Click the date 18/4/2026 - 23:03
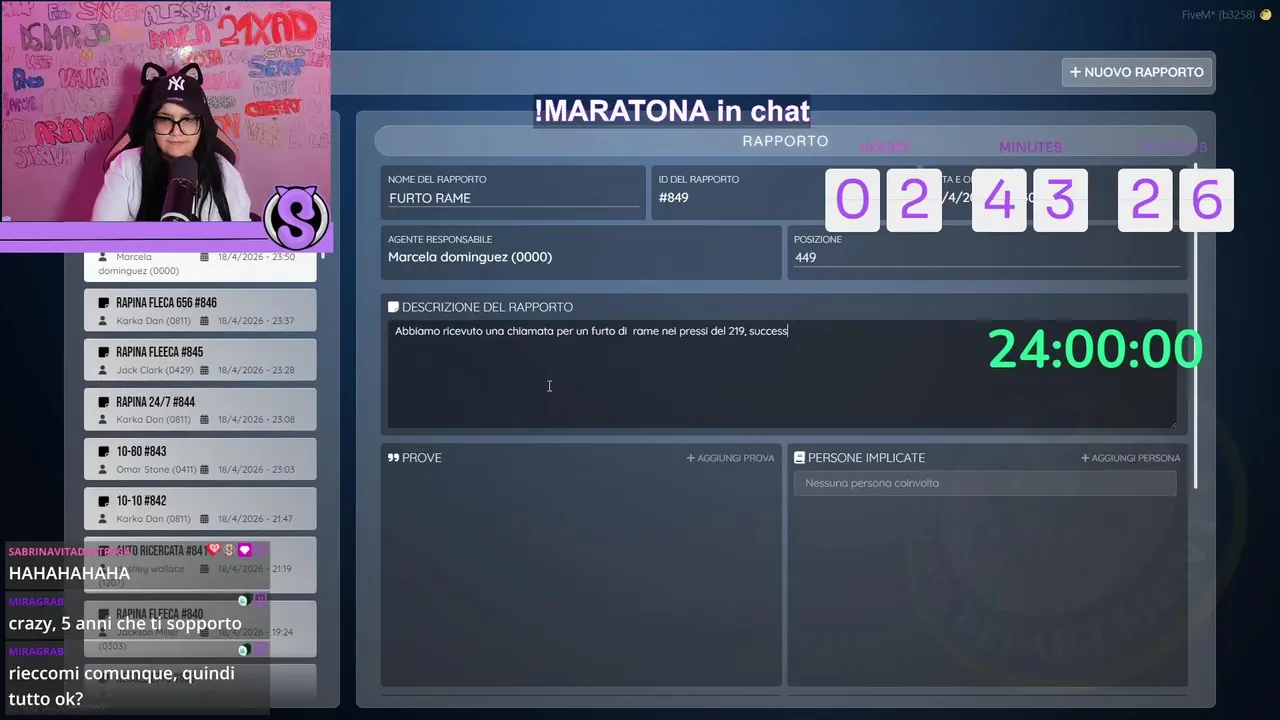The height and width of the screenshot is (720, 1280). point(256,469)
